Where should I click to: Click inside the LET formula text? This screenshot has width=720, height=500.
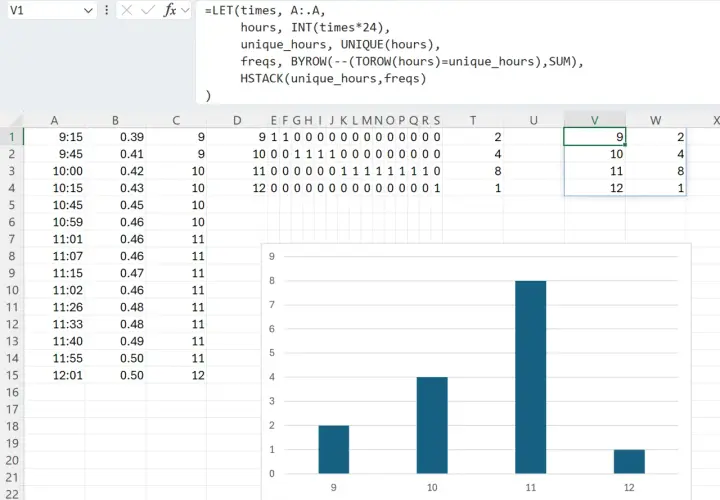[394, 53]
